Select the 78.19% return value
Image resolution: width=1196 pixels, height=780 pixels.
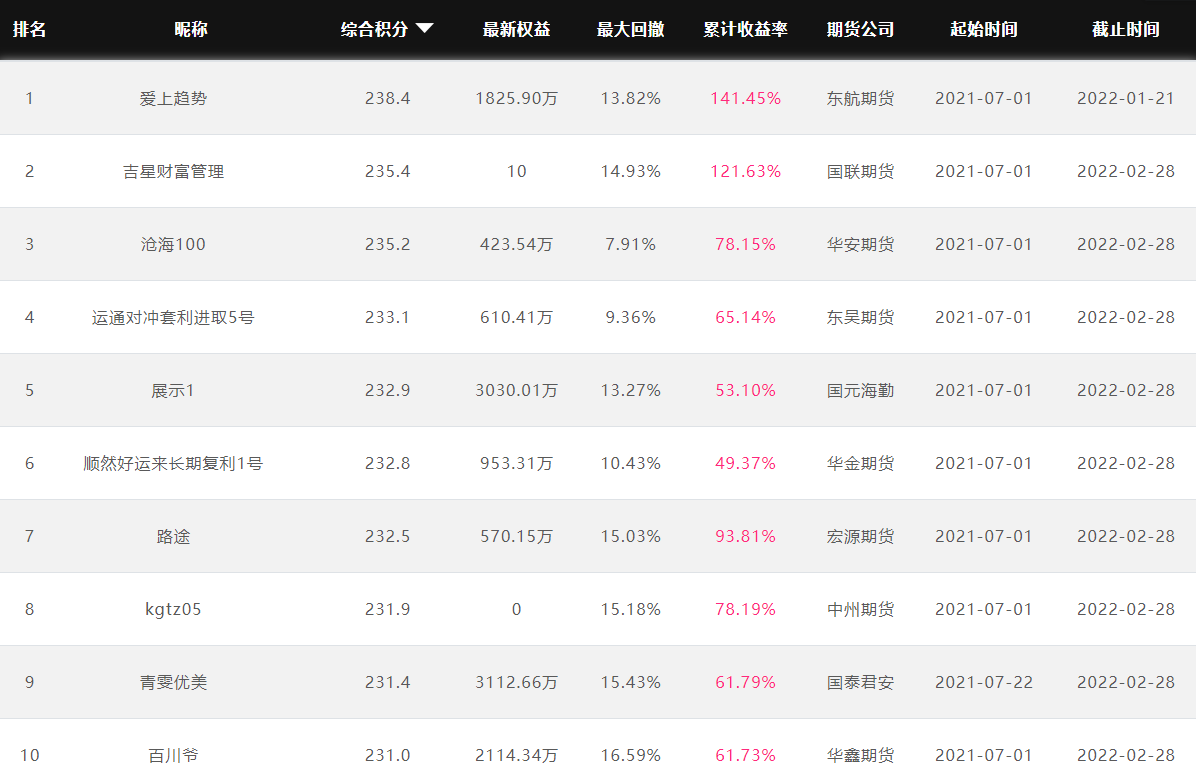(x=745, y=609)
